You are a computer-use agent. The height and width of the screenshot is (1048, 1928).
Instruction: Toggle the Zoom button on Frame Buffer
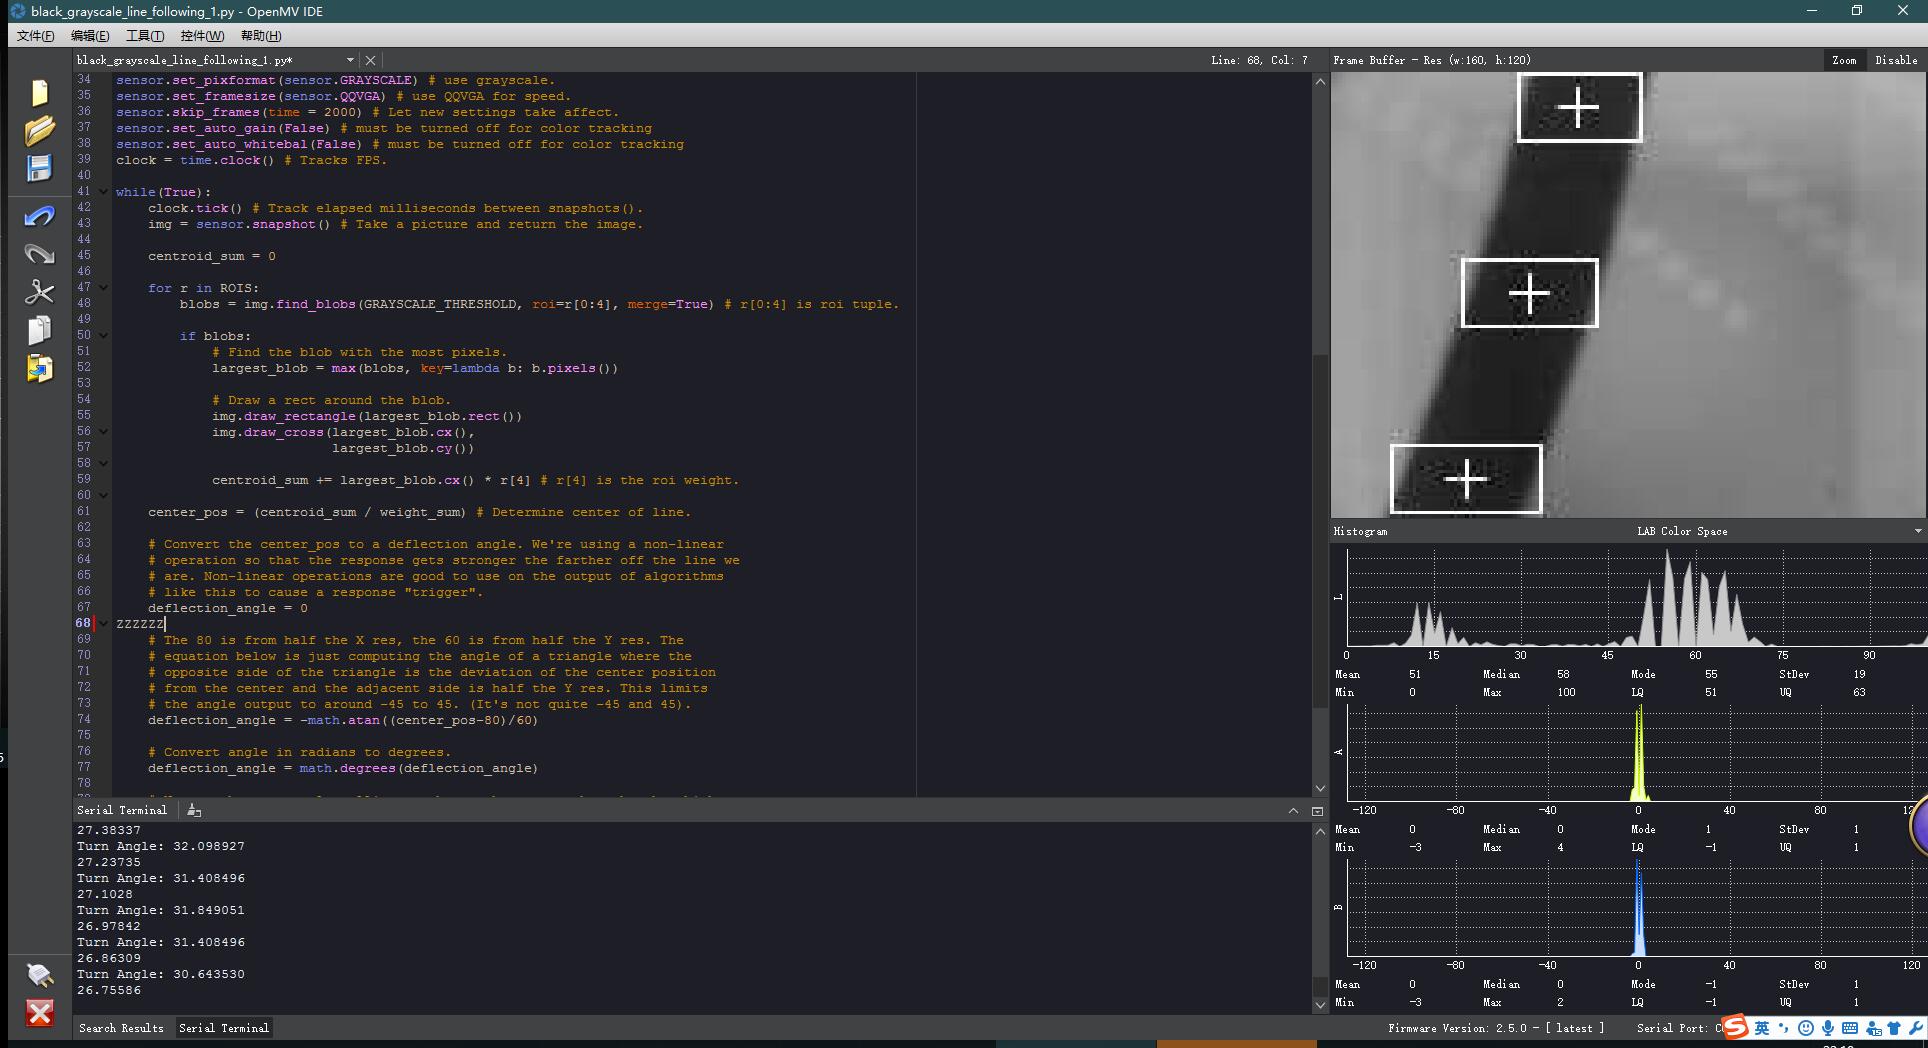1844,60
